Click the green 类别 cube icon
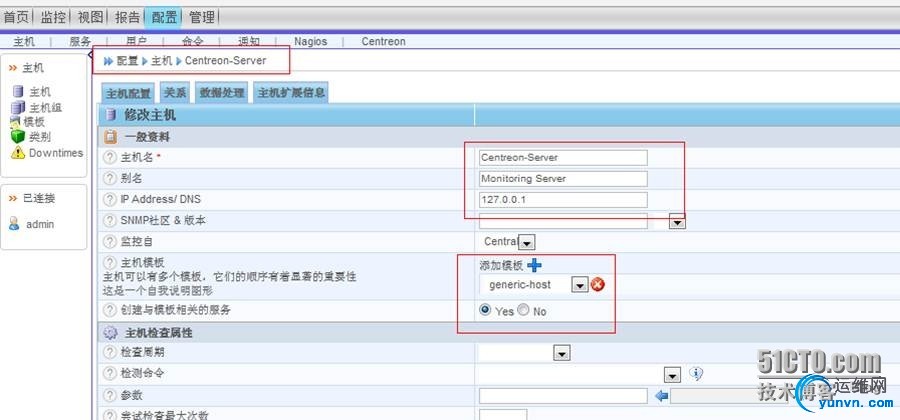The height and width of the screenshot is (420, 900). point(18,137)
